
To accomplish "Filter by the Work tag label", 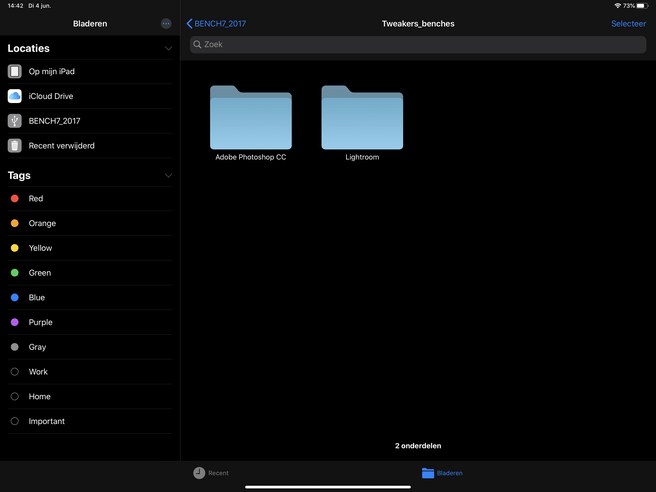I will (x=38, y=372).
